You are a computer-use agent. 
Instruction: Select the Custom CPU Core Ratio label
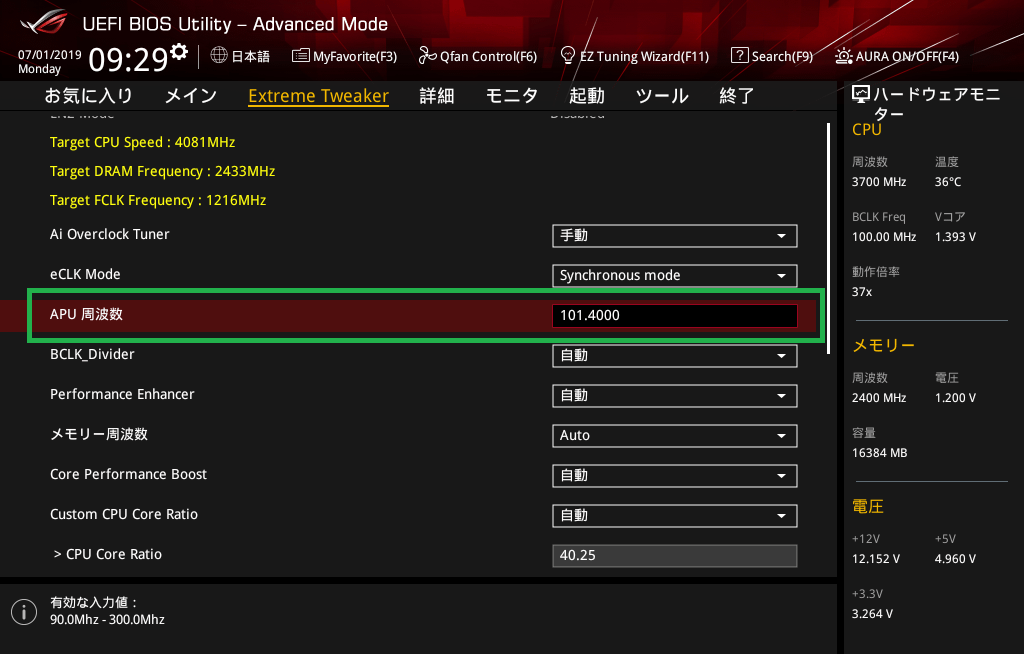124,514
